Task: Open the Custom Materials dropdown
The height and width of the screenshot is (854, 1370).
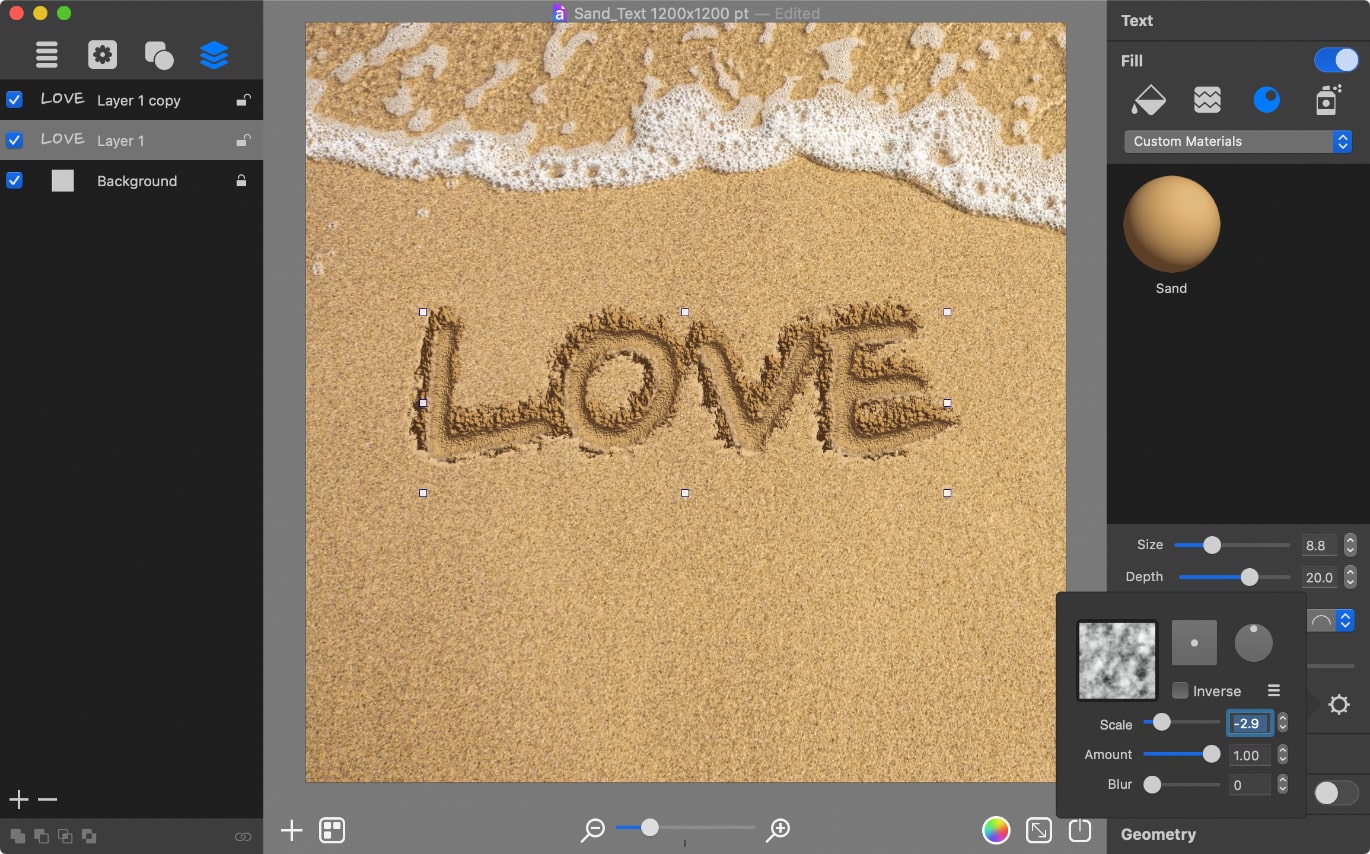Action: click(x=1238, y=141)
